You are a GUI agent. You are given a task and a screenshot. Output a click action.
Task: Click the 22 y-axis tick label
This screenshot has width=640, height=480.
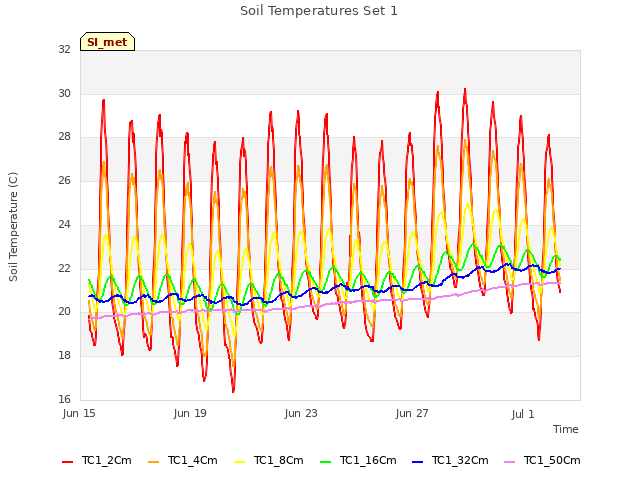pyautogui.click(x=64, y=268)
